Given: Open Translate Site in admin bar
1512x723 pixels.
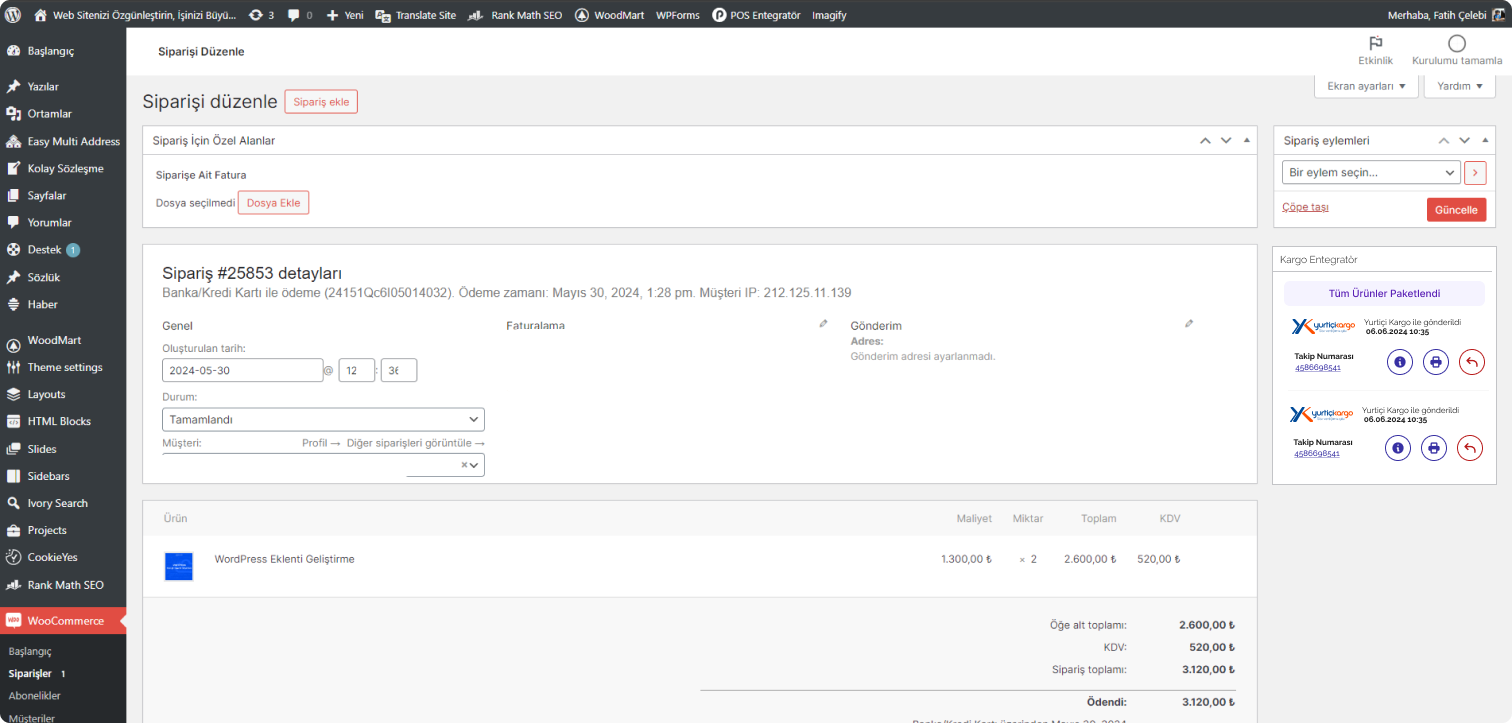Looking at the screenshot, I should point(415,15).
